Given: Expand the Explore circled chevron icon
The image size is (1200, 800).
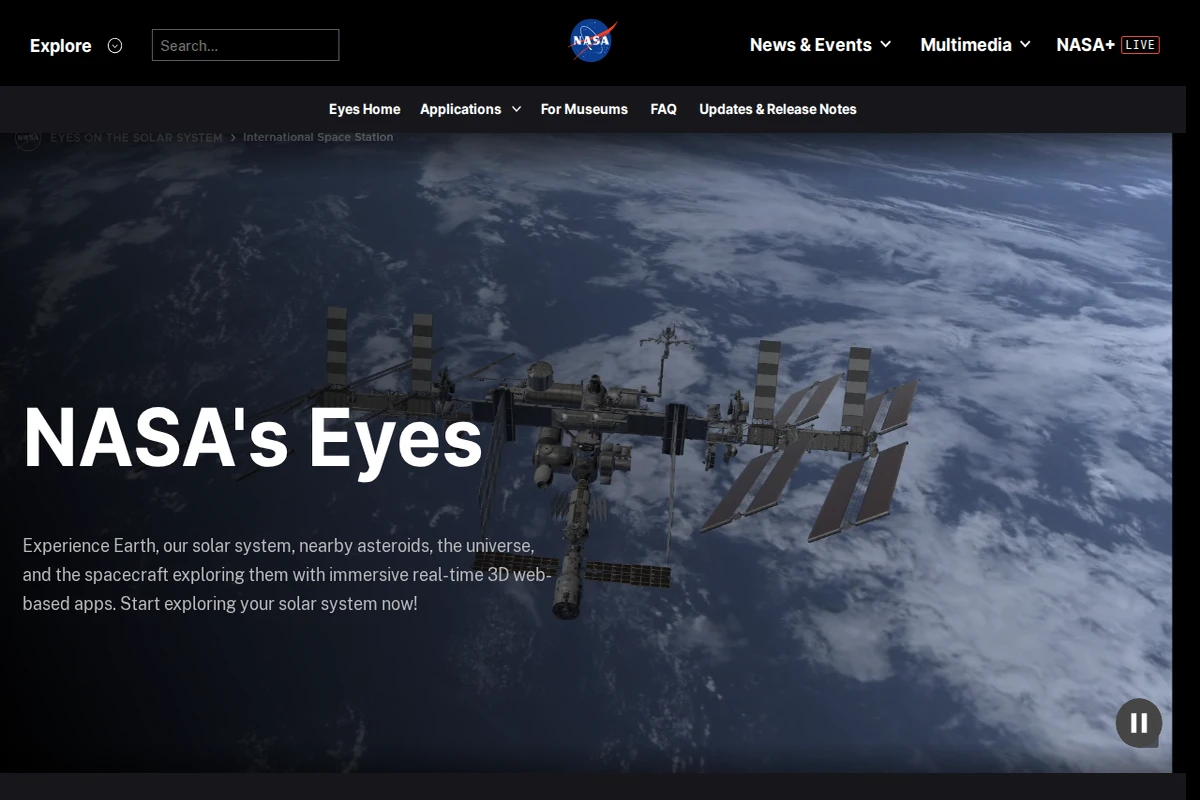Looking at the screenshot, I should [115, 45].
